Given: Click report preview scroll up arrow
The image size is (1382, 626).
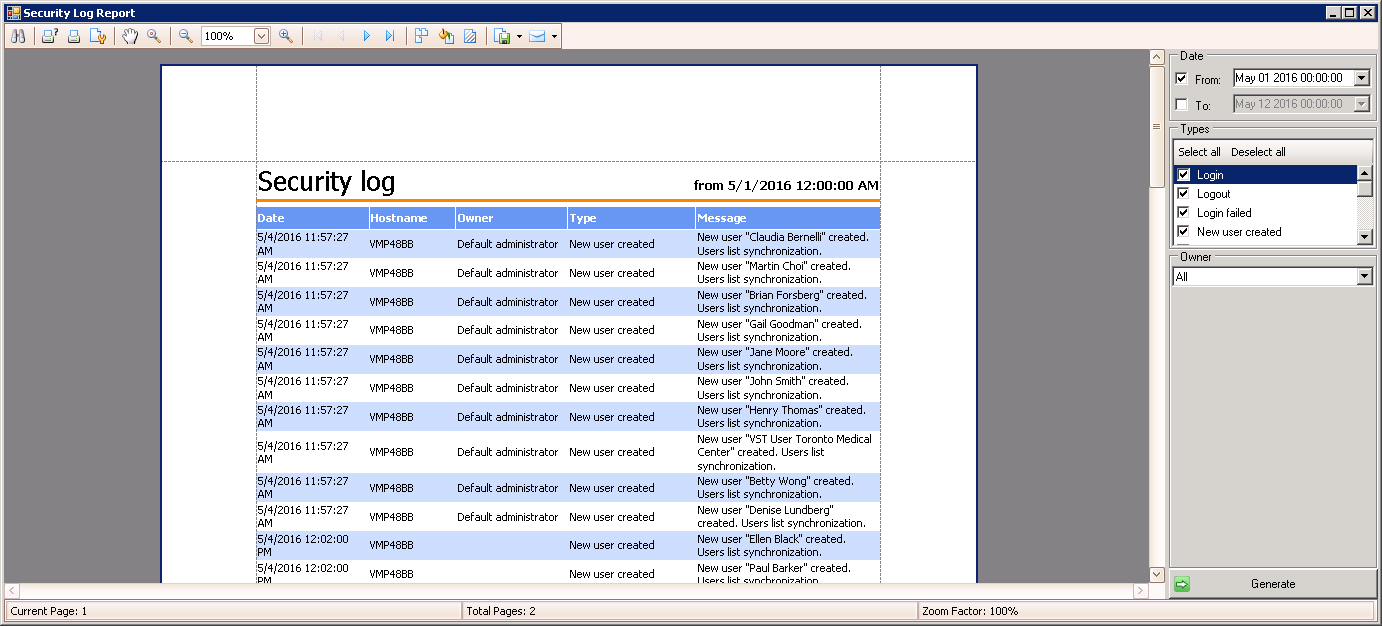Looking at the screenshot, I should tap(1157, 58).
